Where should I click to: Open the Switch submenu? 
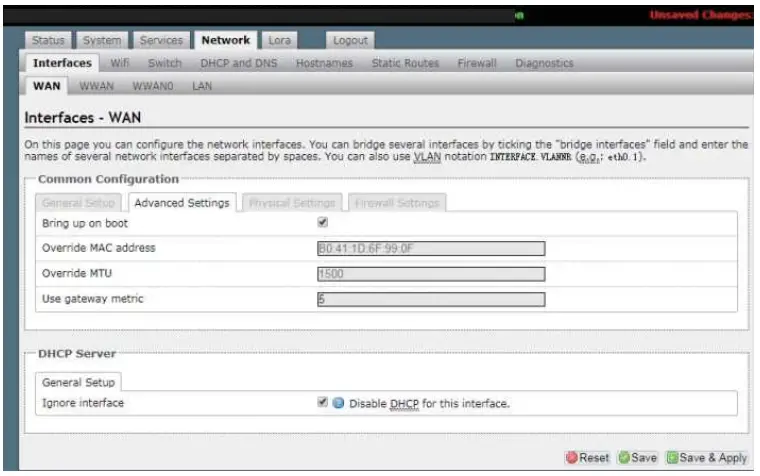(165, 63)
